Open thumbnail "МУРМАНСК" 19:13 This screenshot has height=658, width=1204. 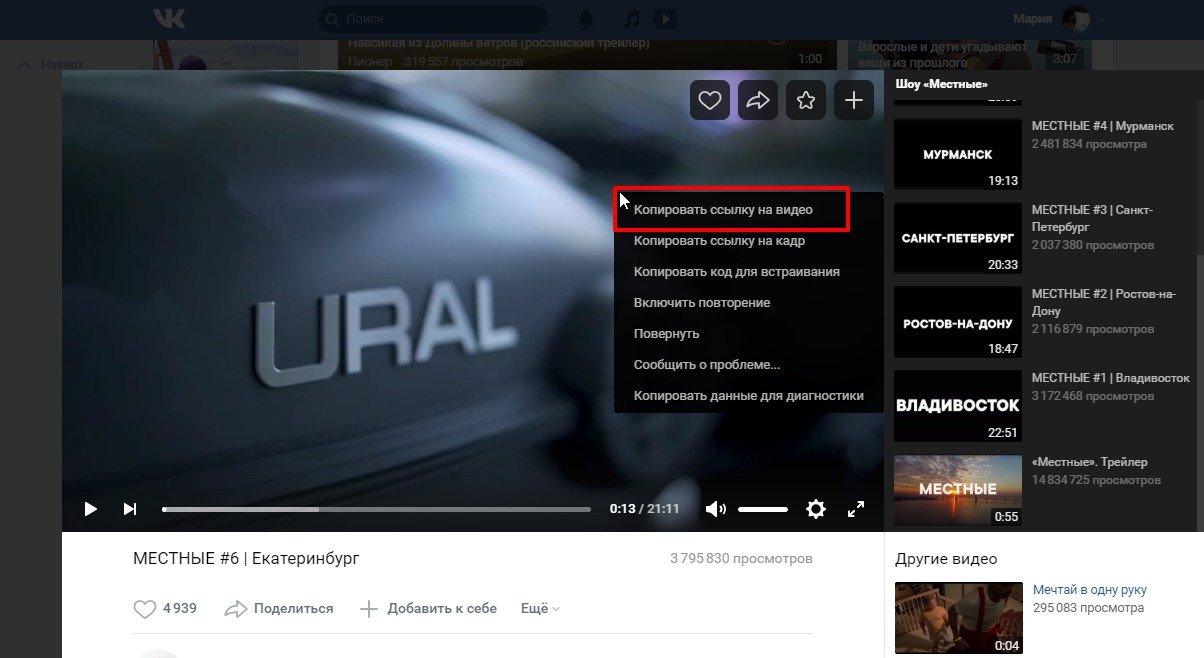click(958, 154)
